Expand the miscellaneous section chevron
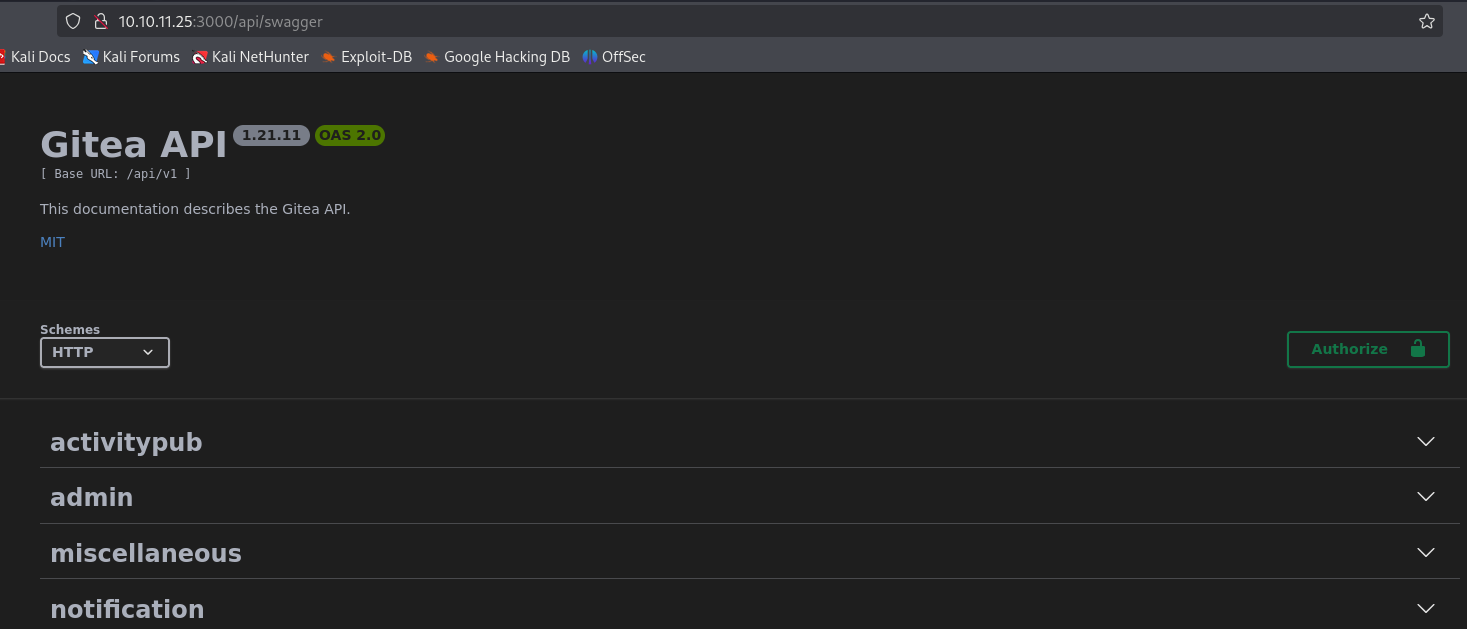 click(1426, 553)
